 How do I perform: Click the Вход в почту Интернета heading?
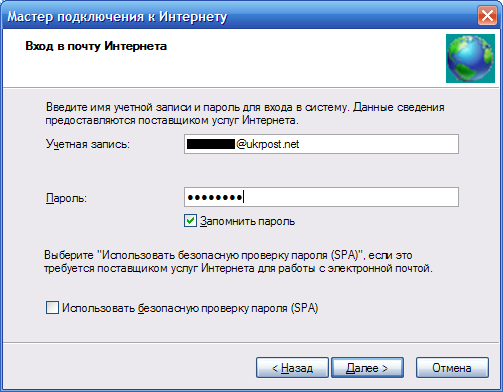[x=96, y=46]
